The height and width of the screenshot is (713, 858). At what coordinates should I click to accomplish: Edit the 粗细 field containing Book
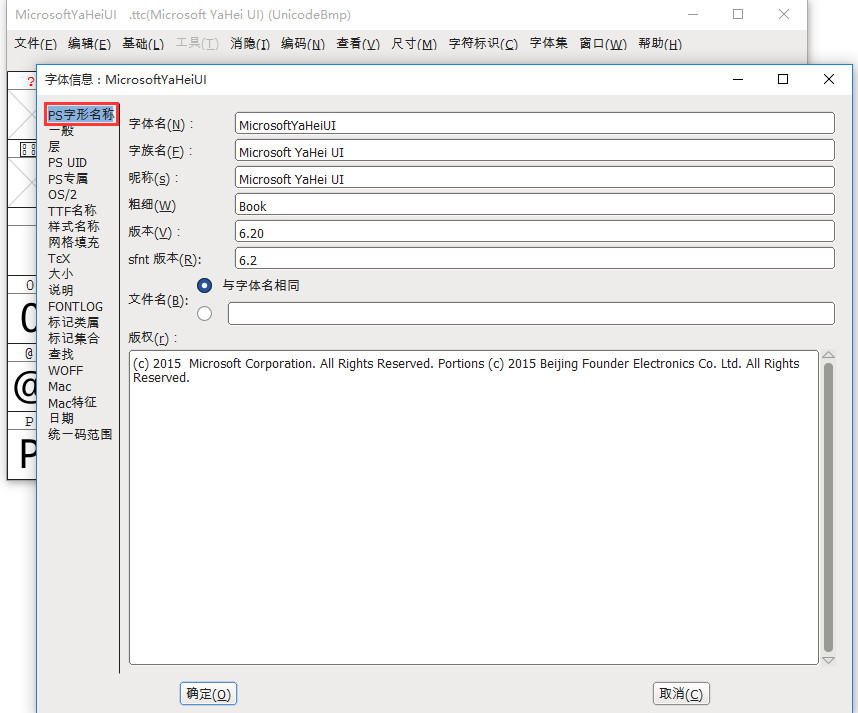tap(533, 205)
